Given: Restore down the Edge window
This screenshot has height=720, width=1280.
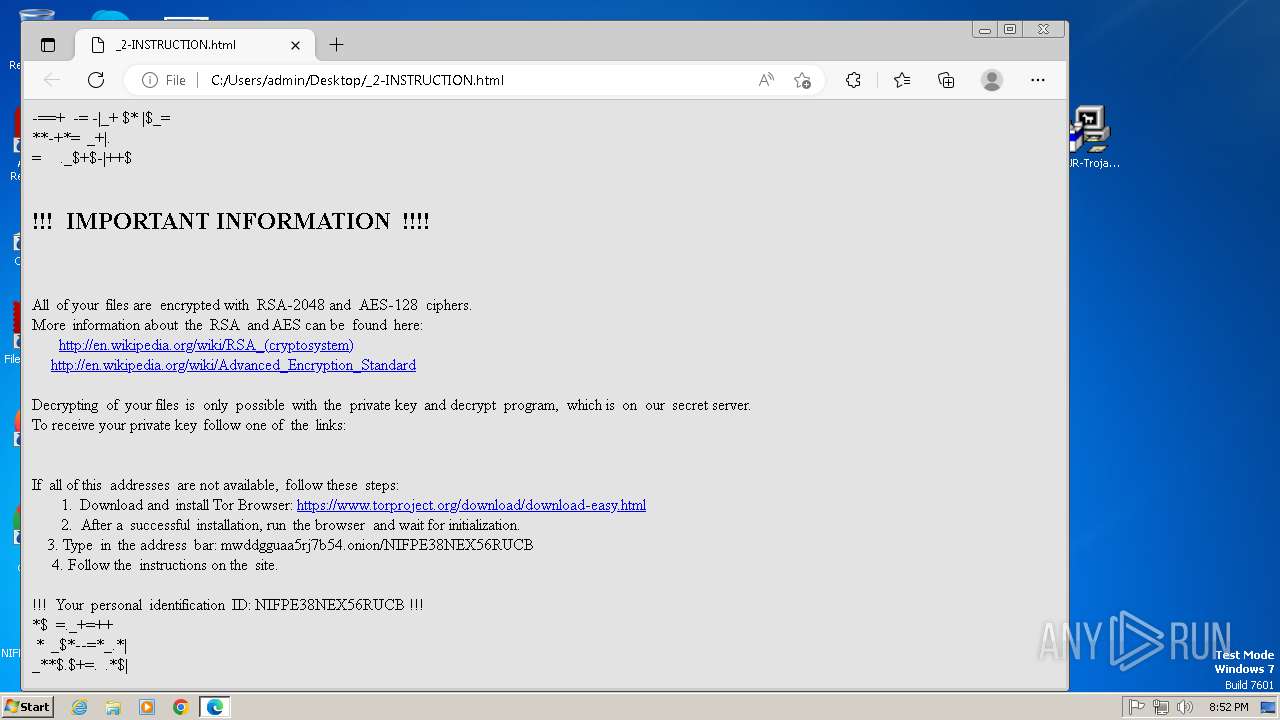Looking at the screenshot, I should [x=1010, y=30].
